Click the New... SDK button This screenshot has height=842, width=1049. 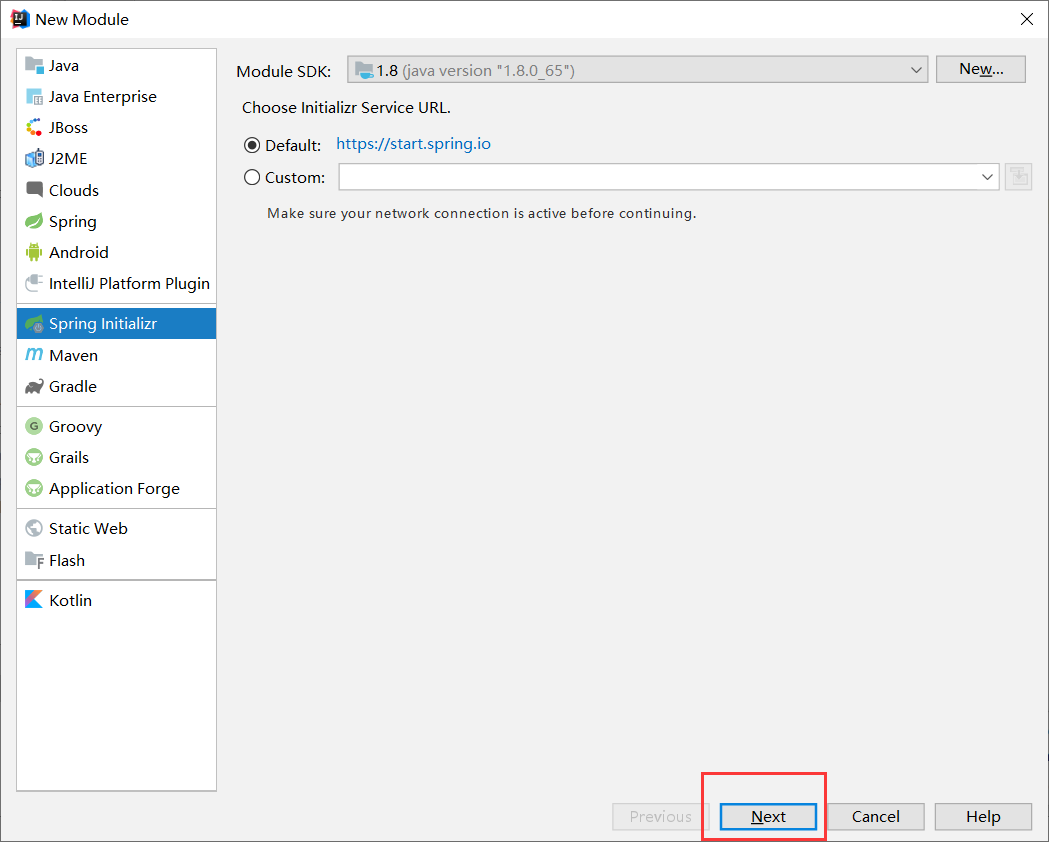tap(981, 69)
